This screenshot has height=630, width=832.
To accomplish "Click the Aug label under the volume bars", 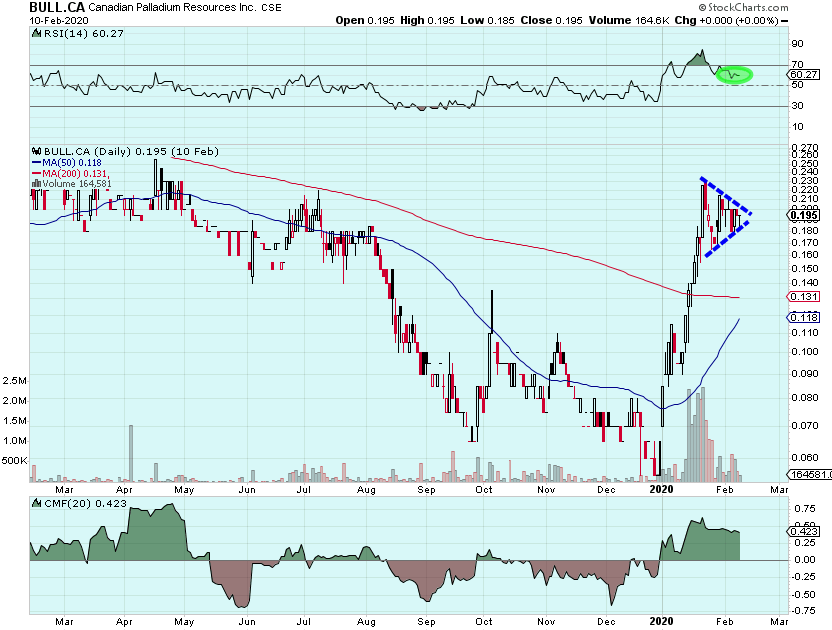I will click(x=366, y=489).
